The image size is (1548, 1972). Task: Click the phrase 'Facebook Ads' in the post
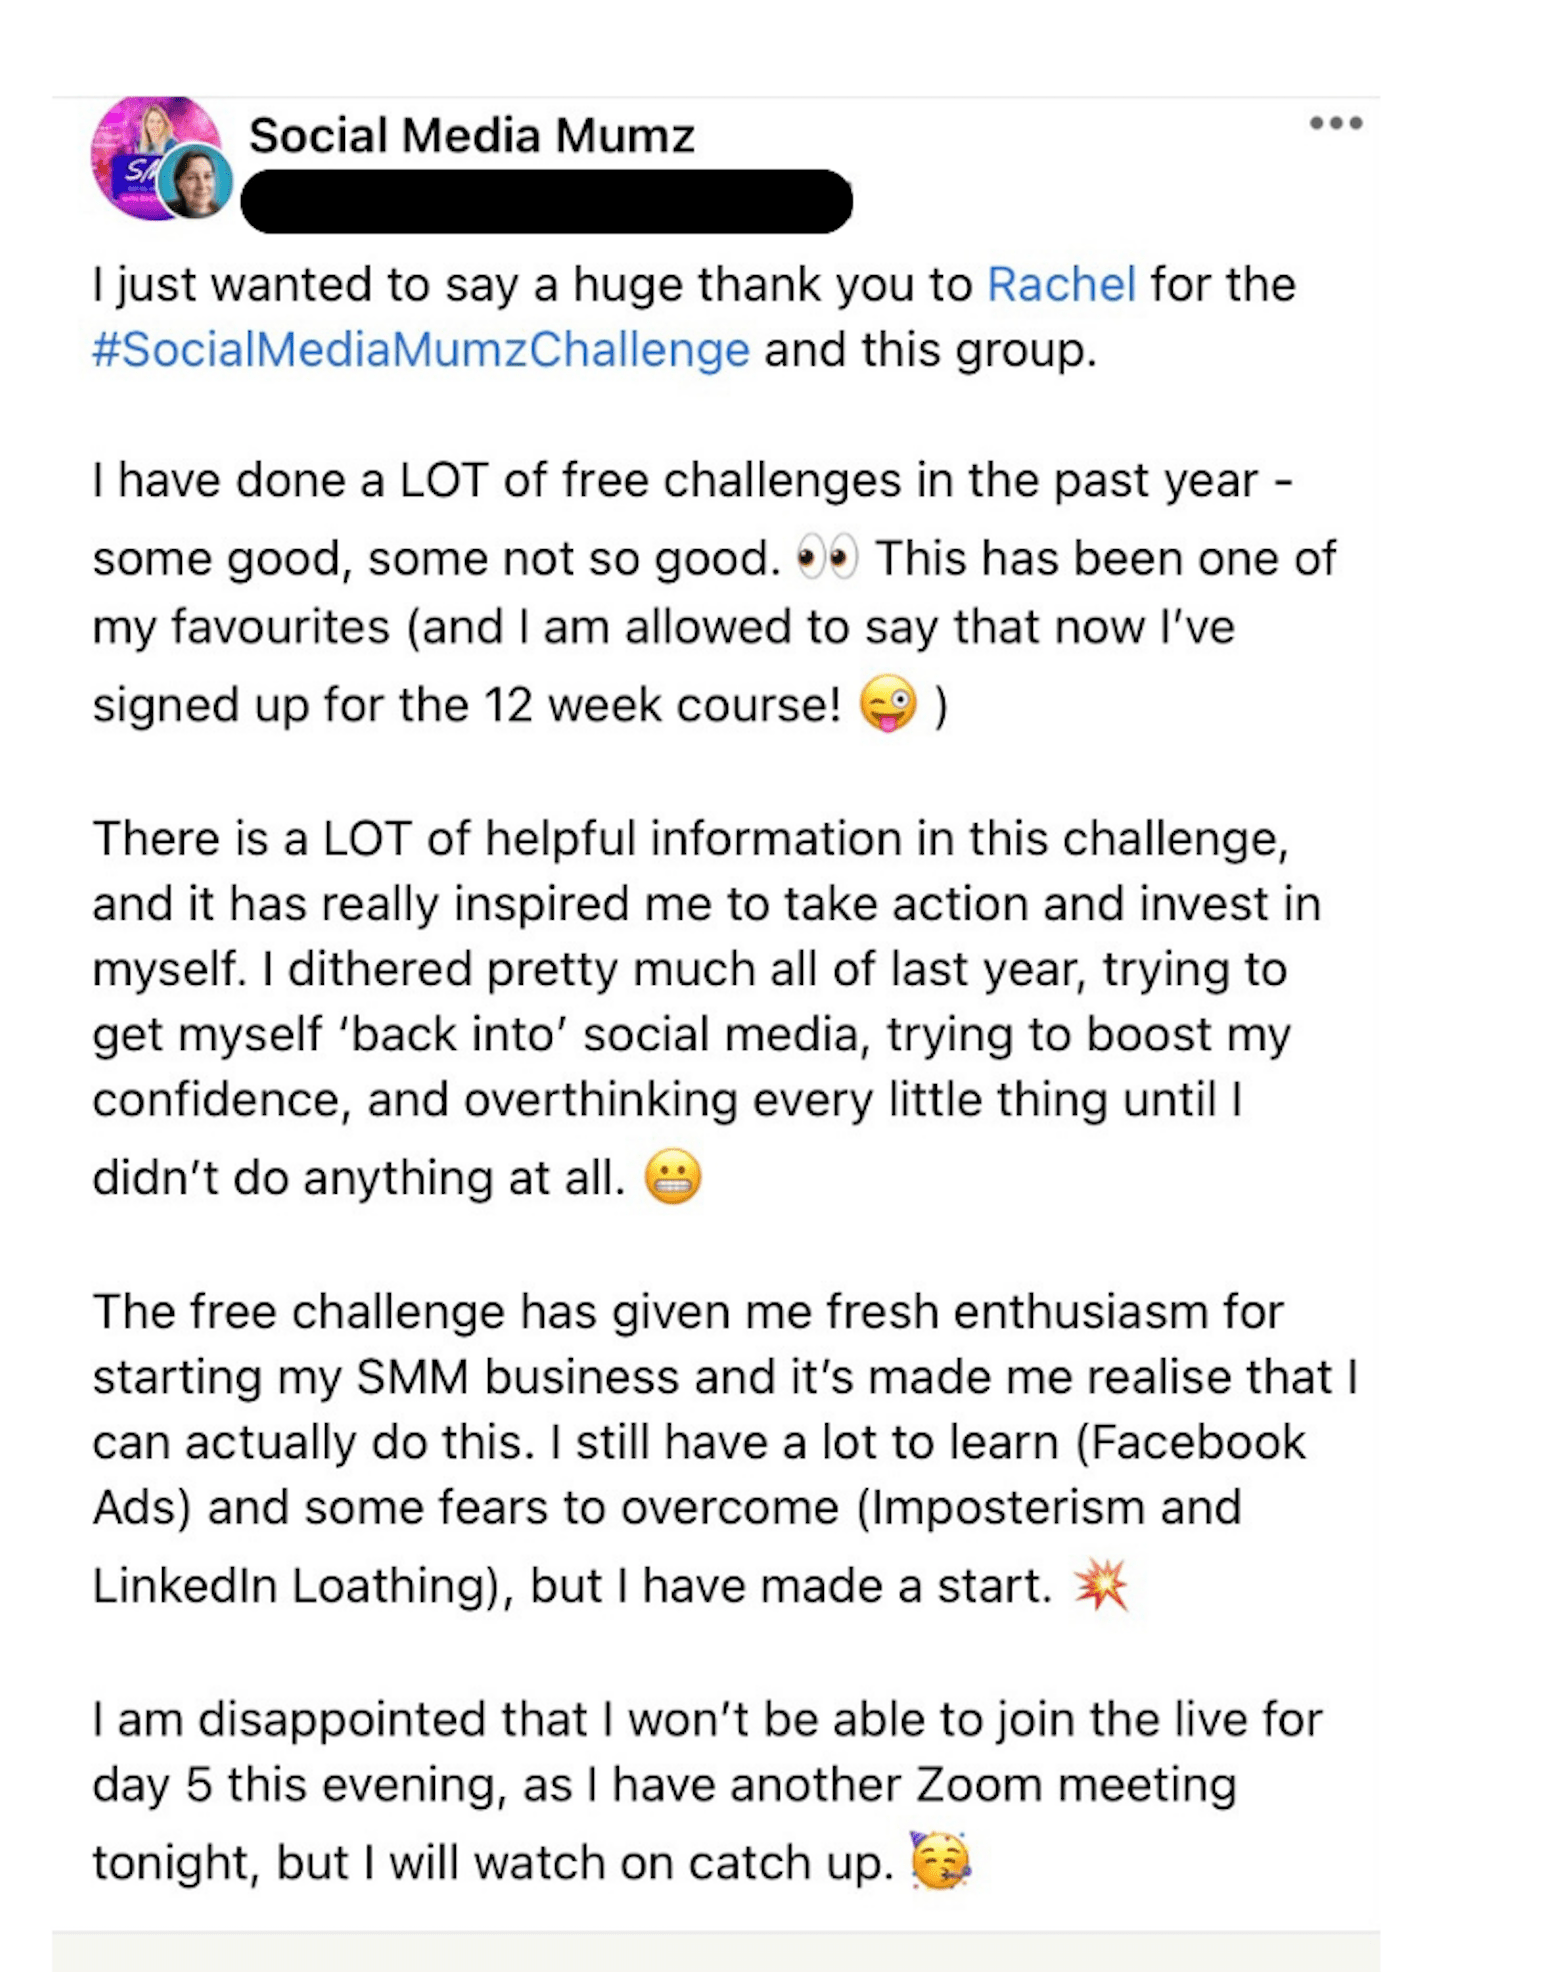1197,1442
